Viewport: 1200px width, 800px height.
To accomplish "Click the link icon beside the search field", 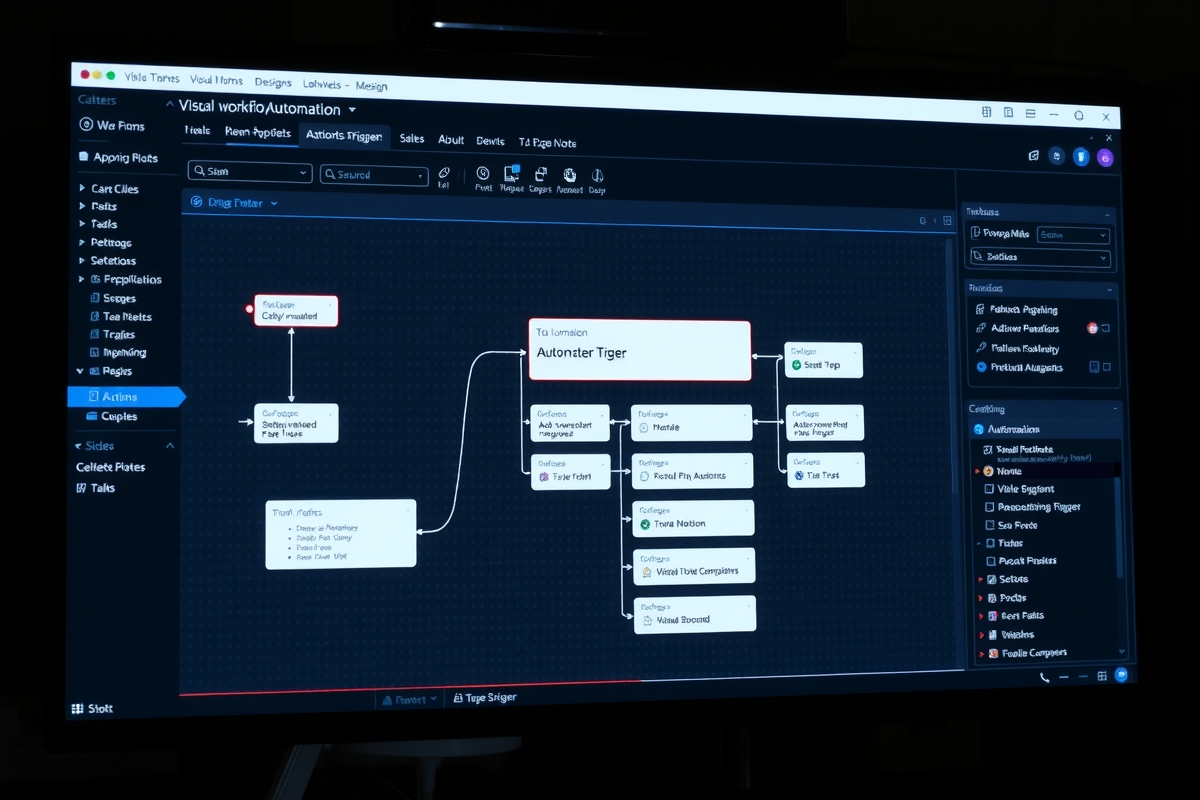I will tap(444, 173).
